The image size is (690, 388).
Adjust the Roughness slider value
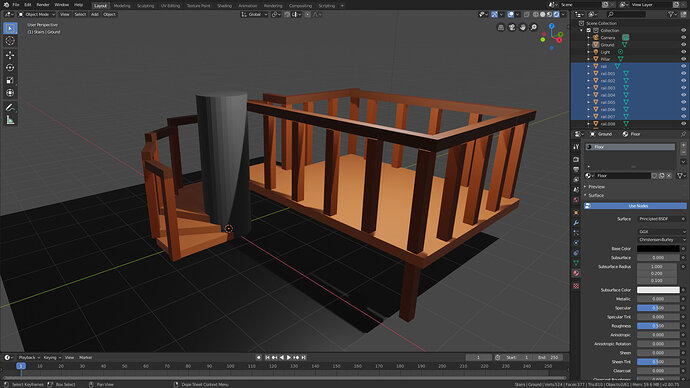tap(658, 326)
